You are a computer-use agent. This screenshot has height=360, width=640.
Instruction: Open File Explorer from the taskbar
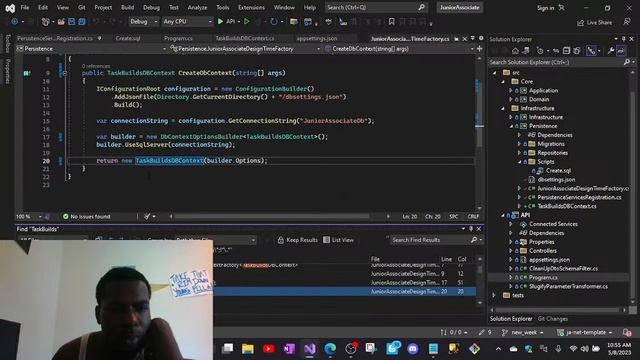247,349
